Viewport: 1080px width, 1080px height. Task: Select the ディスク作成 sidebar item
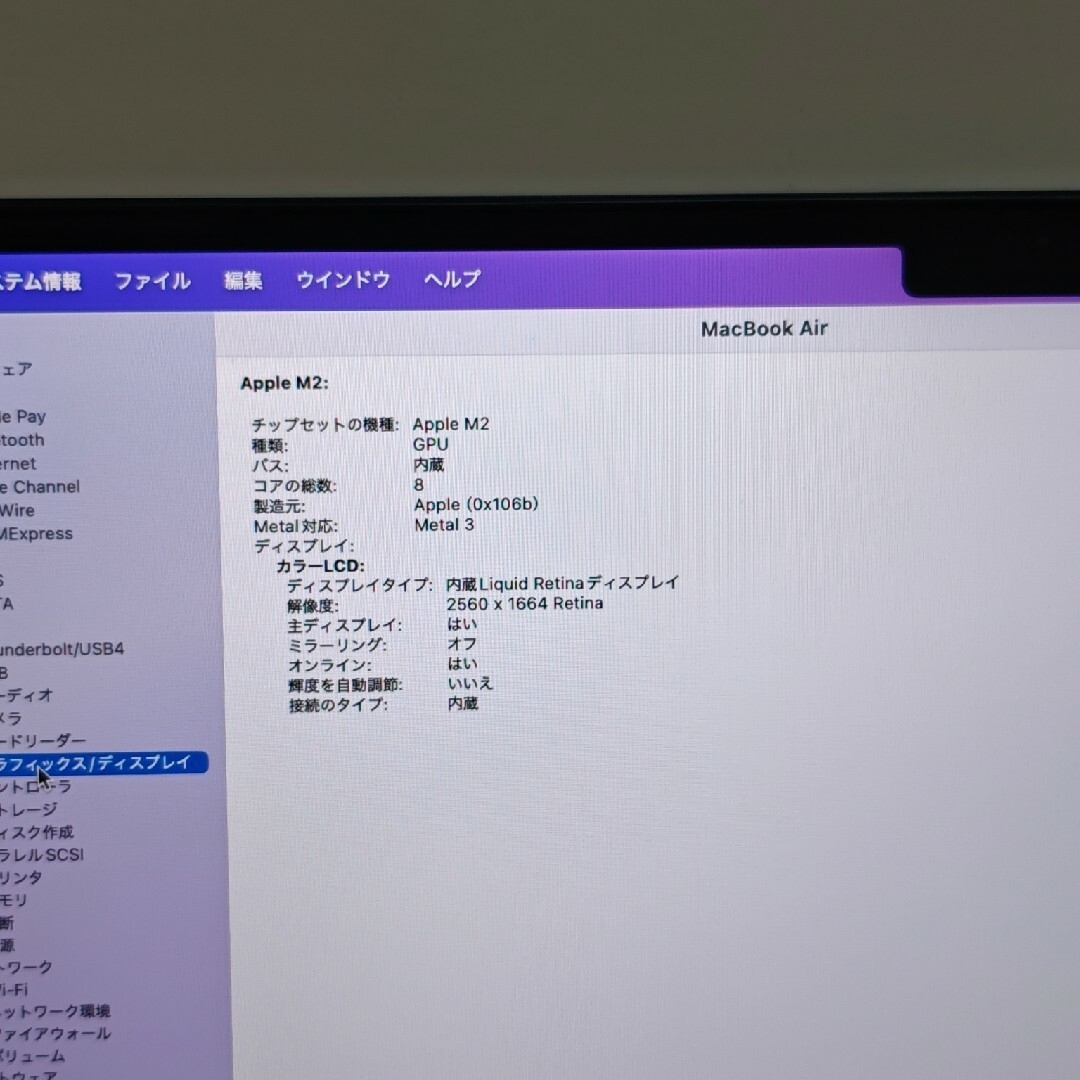coord(37,832)
